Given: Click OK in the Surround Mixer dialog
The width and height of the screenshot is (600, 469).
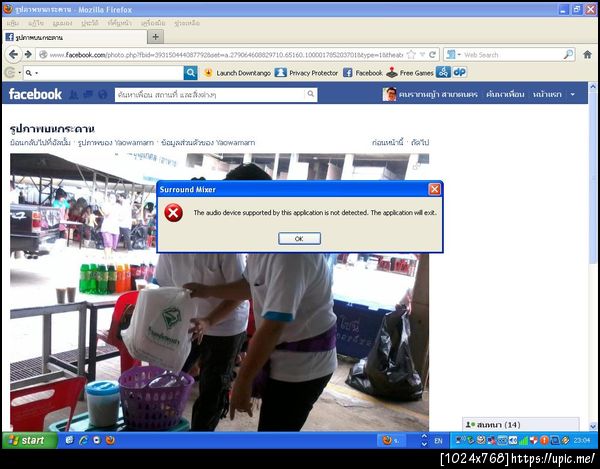Looking at the screenshot, I should point(299,238).
